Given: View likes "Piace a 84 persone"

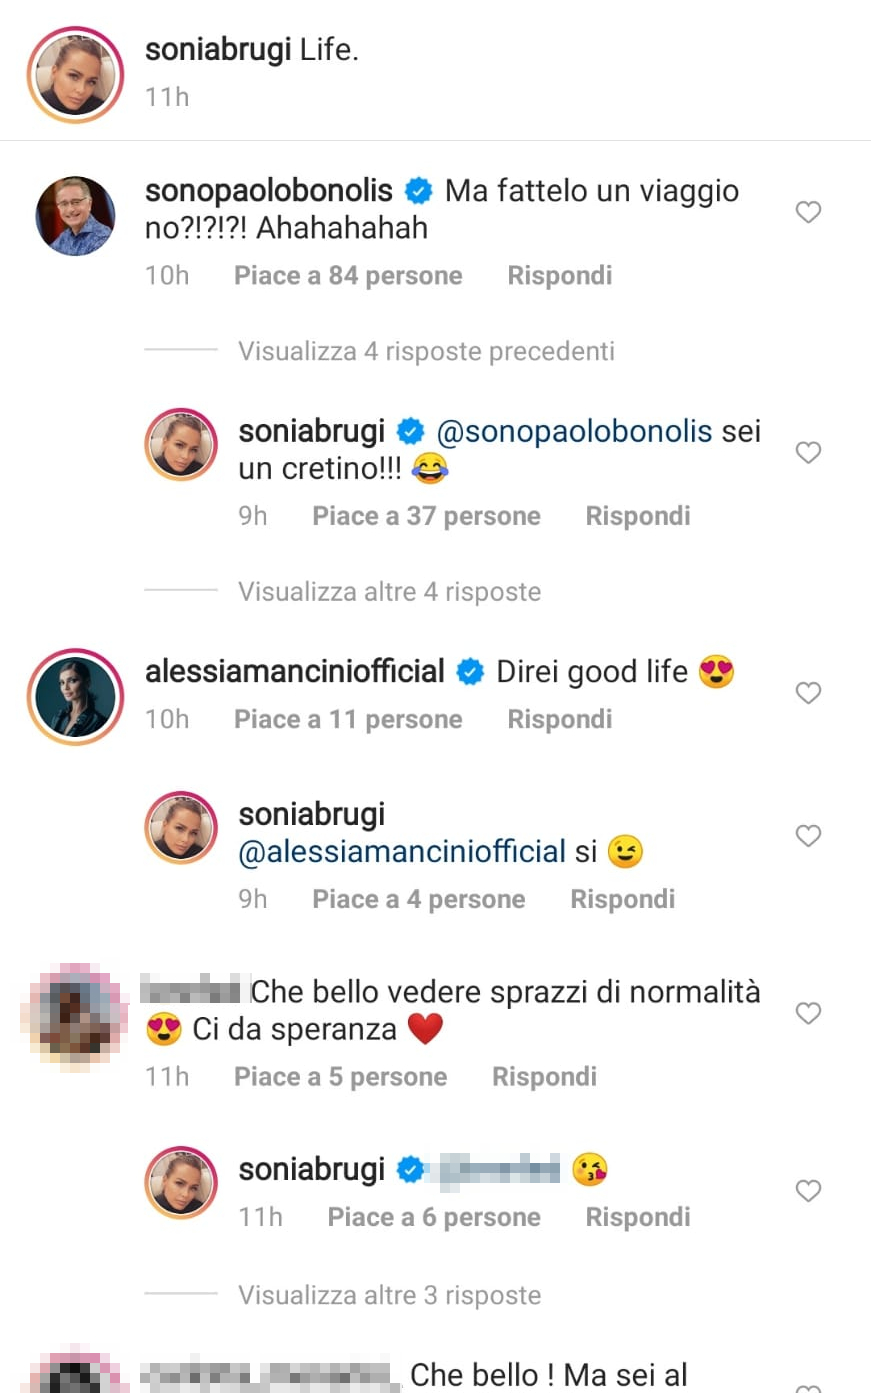Looking at the screenshot, I should pyautogui.click(x=348, y=276).
